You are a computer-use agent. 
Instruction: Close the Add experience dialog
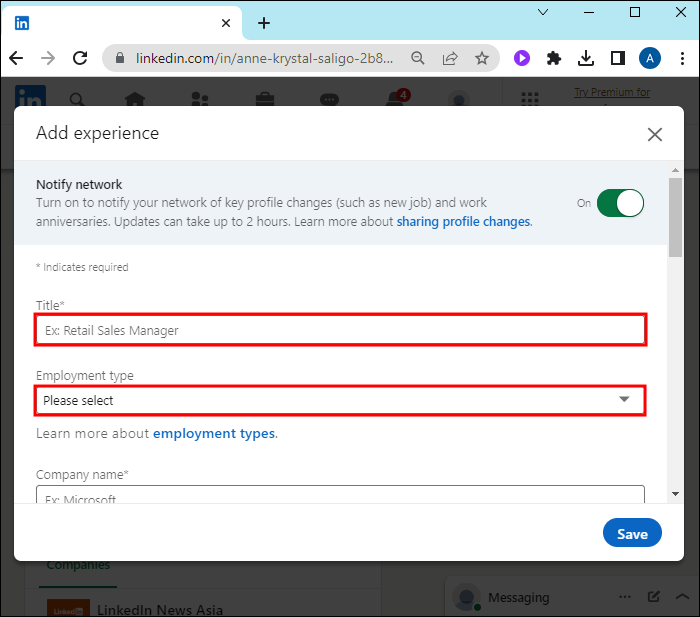tap(655, 134)
